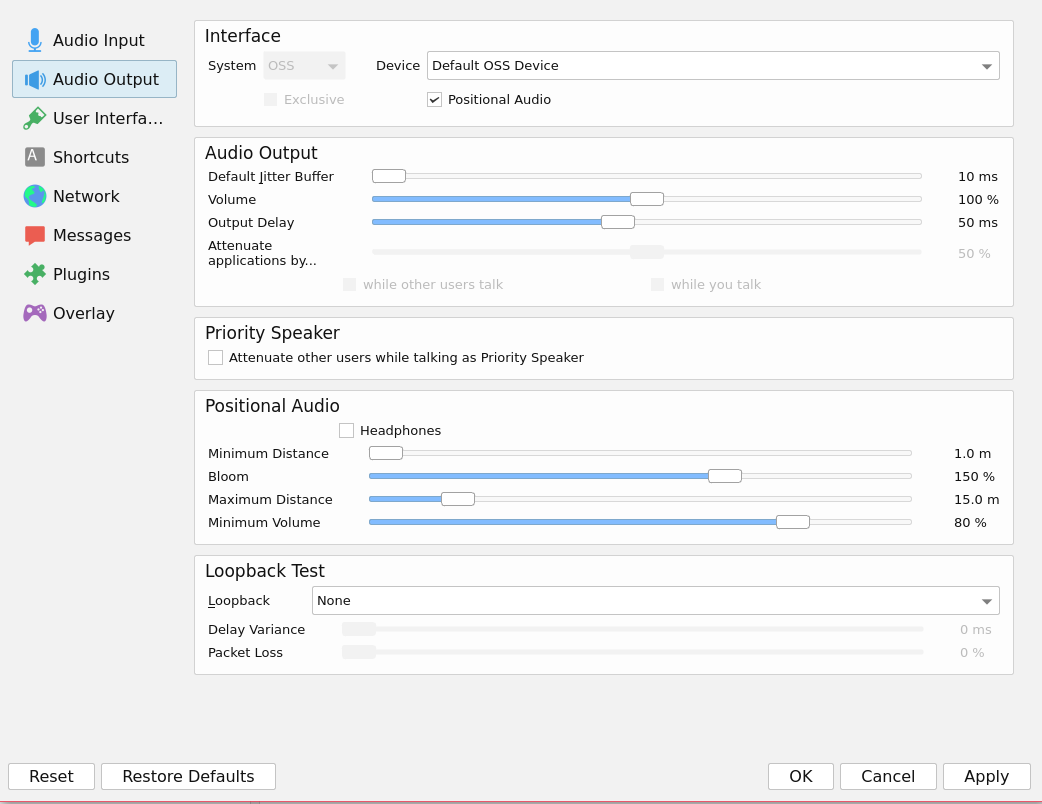Image resolution: width=1042 pixels, height=804 pixels.
Task: Open Plugins via the puzzle piece icon
Action: [35, 274]
